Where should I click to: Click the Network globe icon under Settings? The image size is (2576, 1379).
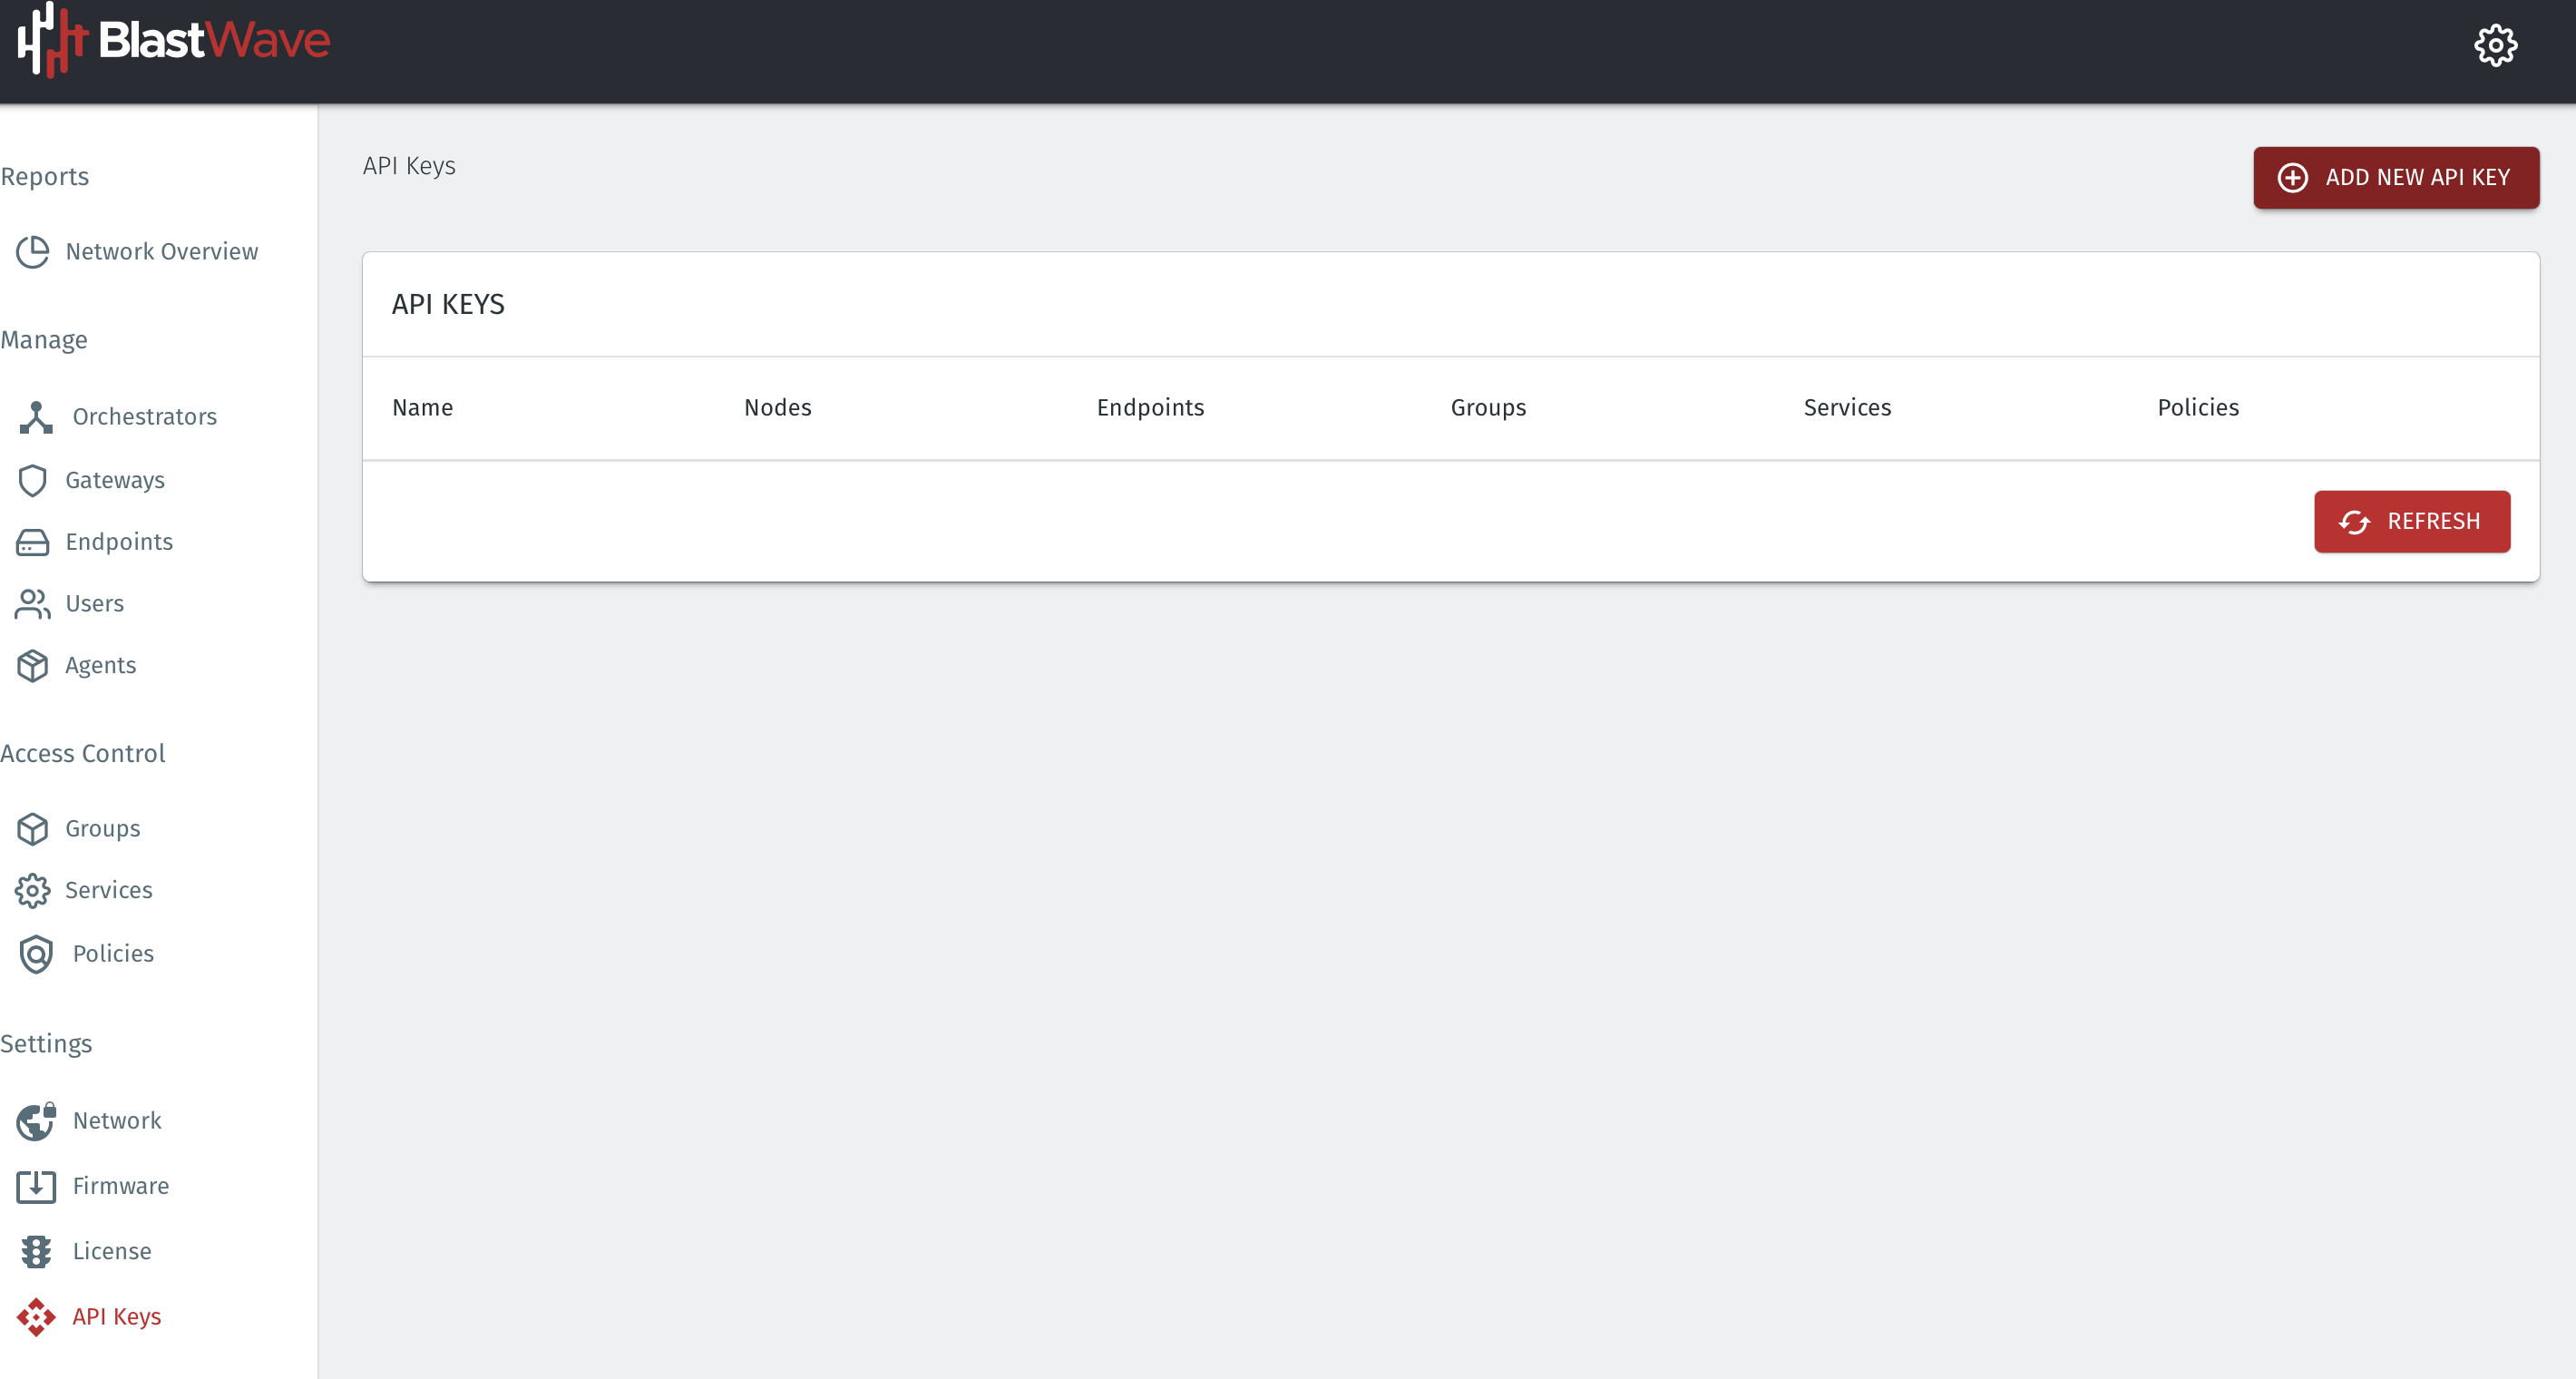[x=35, y=1121]
